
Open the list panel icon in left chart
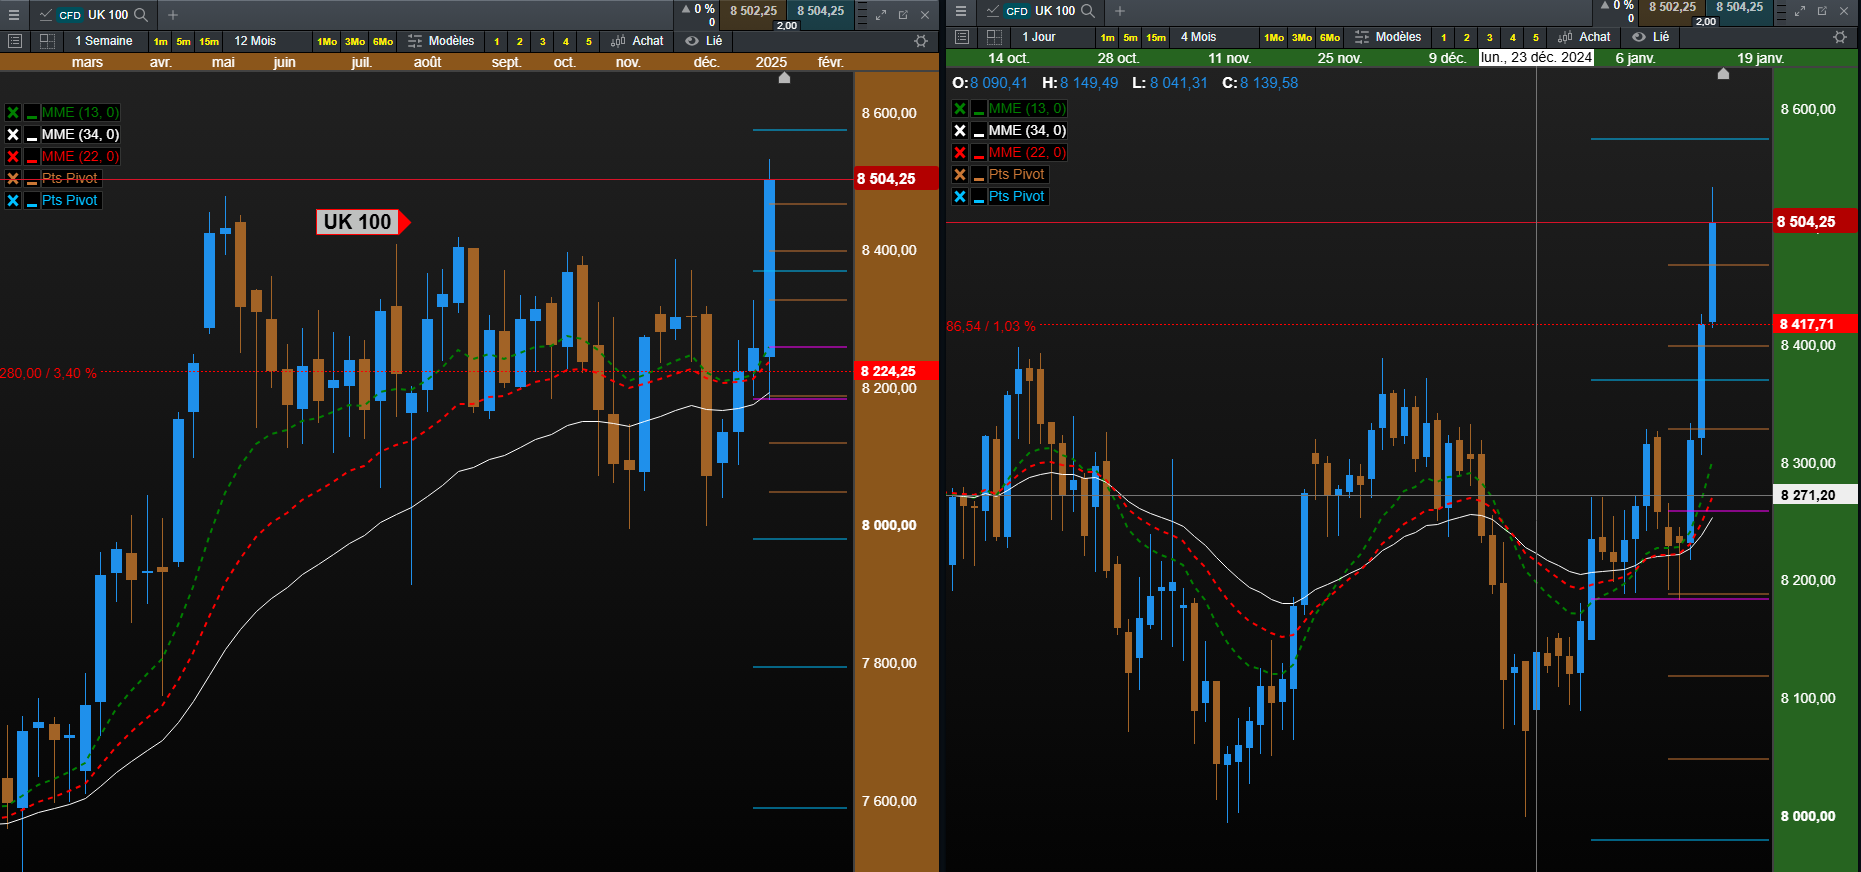coord(15,41)
